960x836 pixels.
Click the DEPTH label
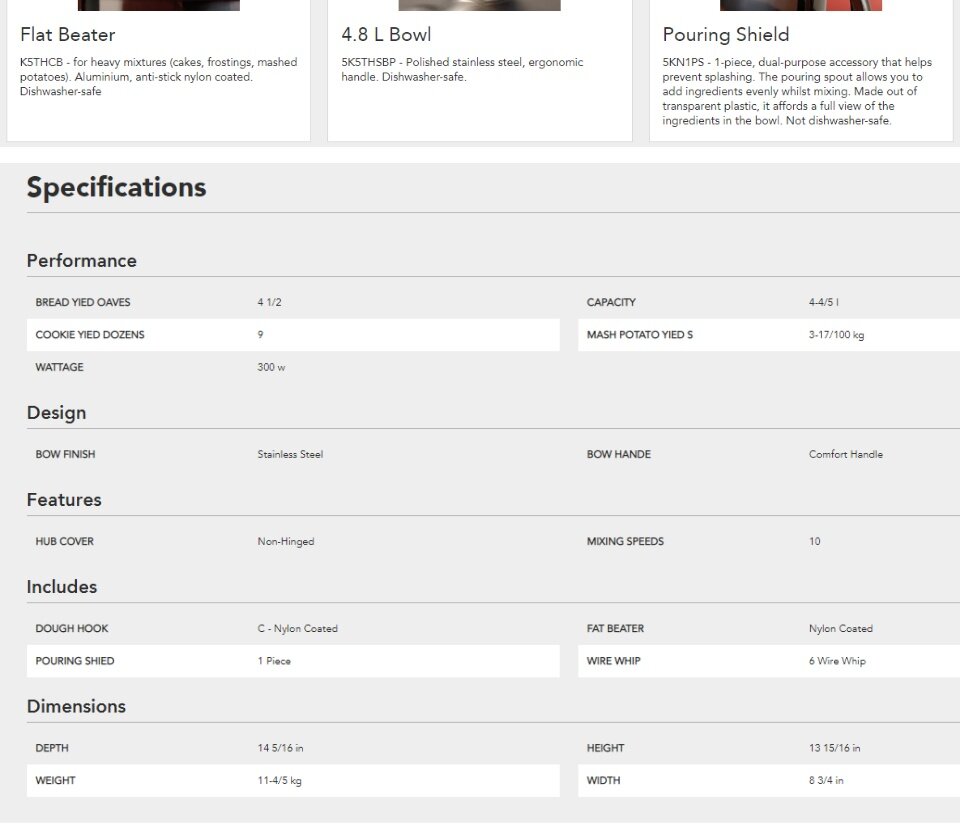point(52,747)
